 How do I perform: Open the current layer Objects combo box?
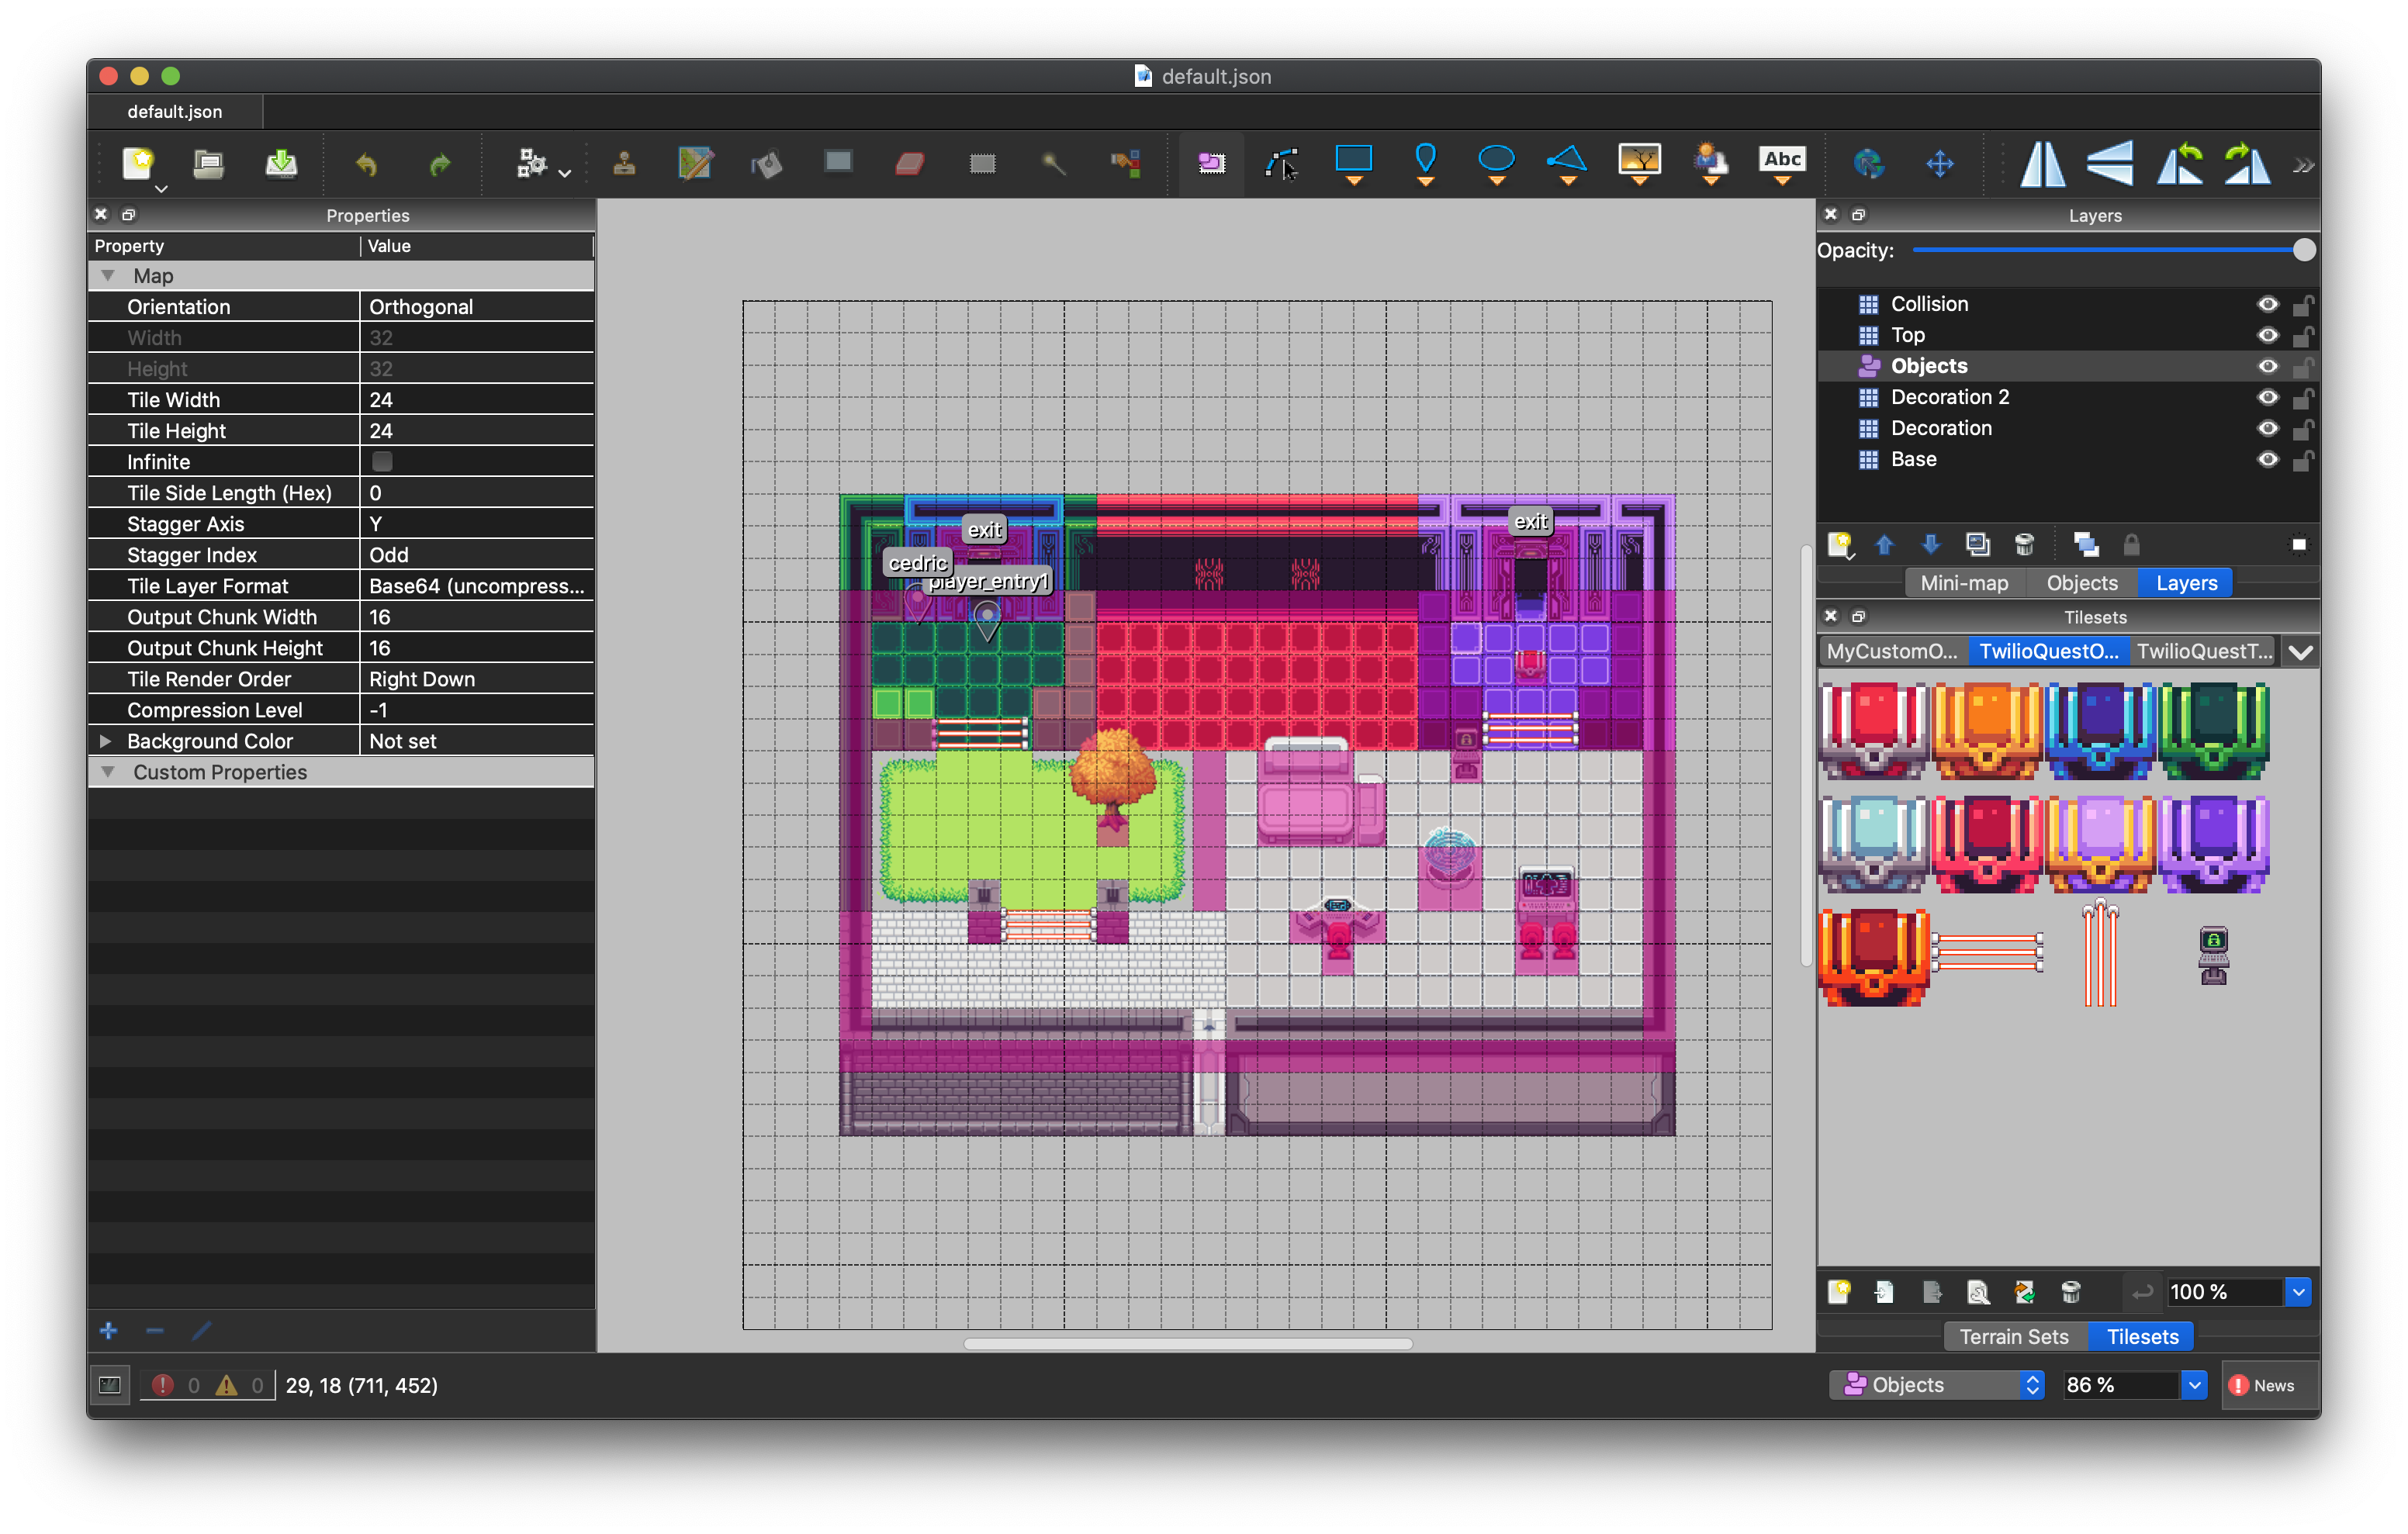1937,1385
